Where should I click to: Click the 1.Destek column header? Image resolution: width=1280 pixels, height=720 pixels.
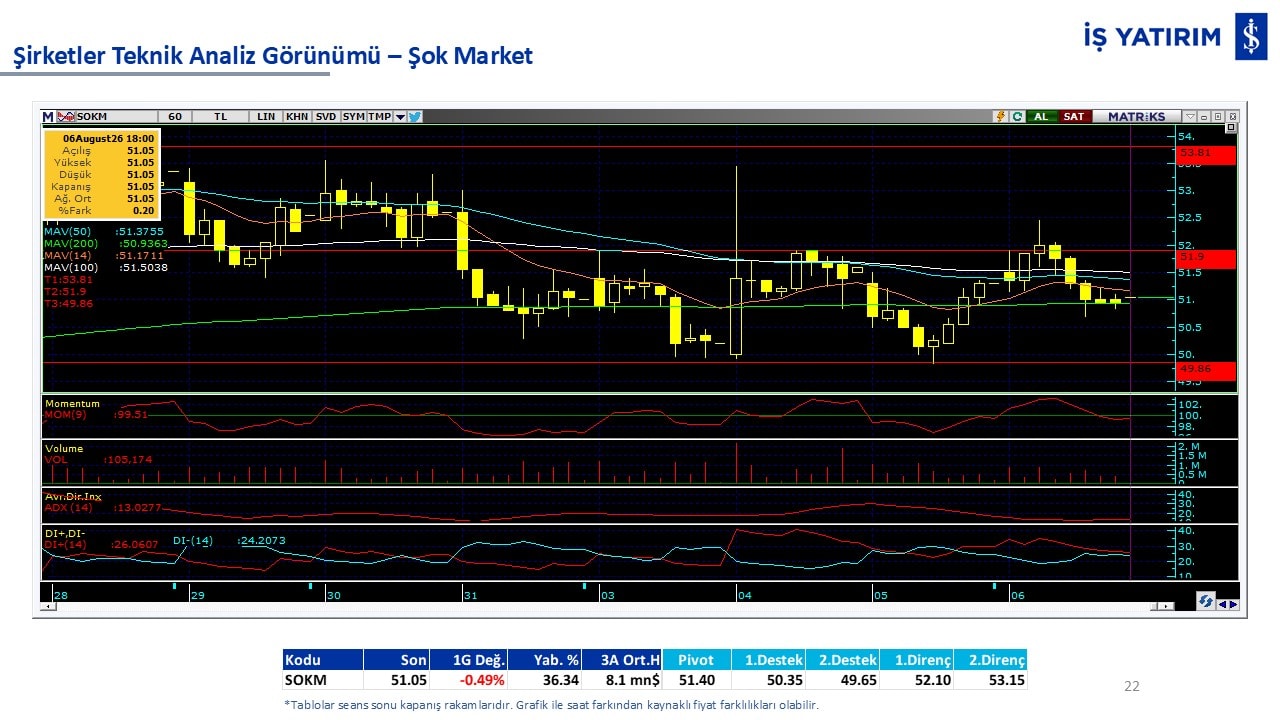[x=768, y=660]
